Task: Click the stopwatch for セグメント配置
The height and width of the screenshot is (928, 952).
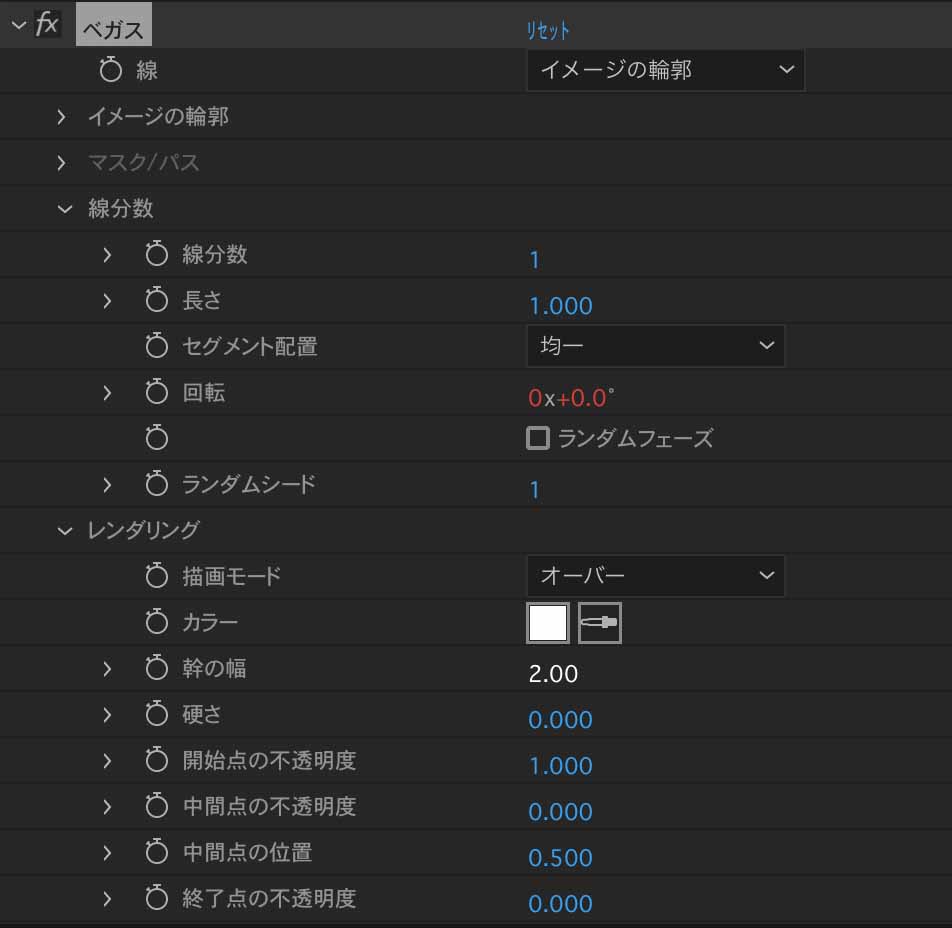Action: click(157, 346)
